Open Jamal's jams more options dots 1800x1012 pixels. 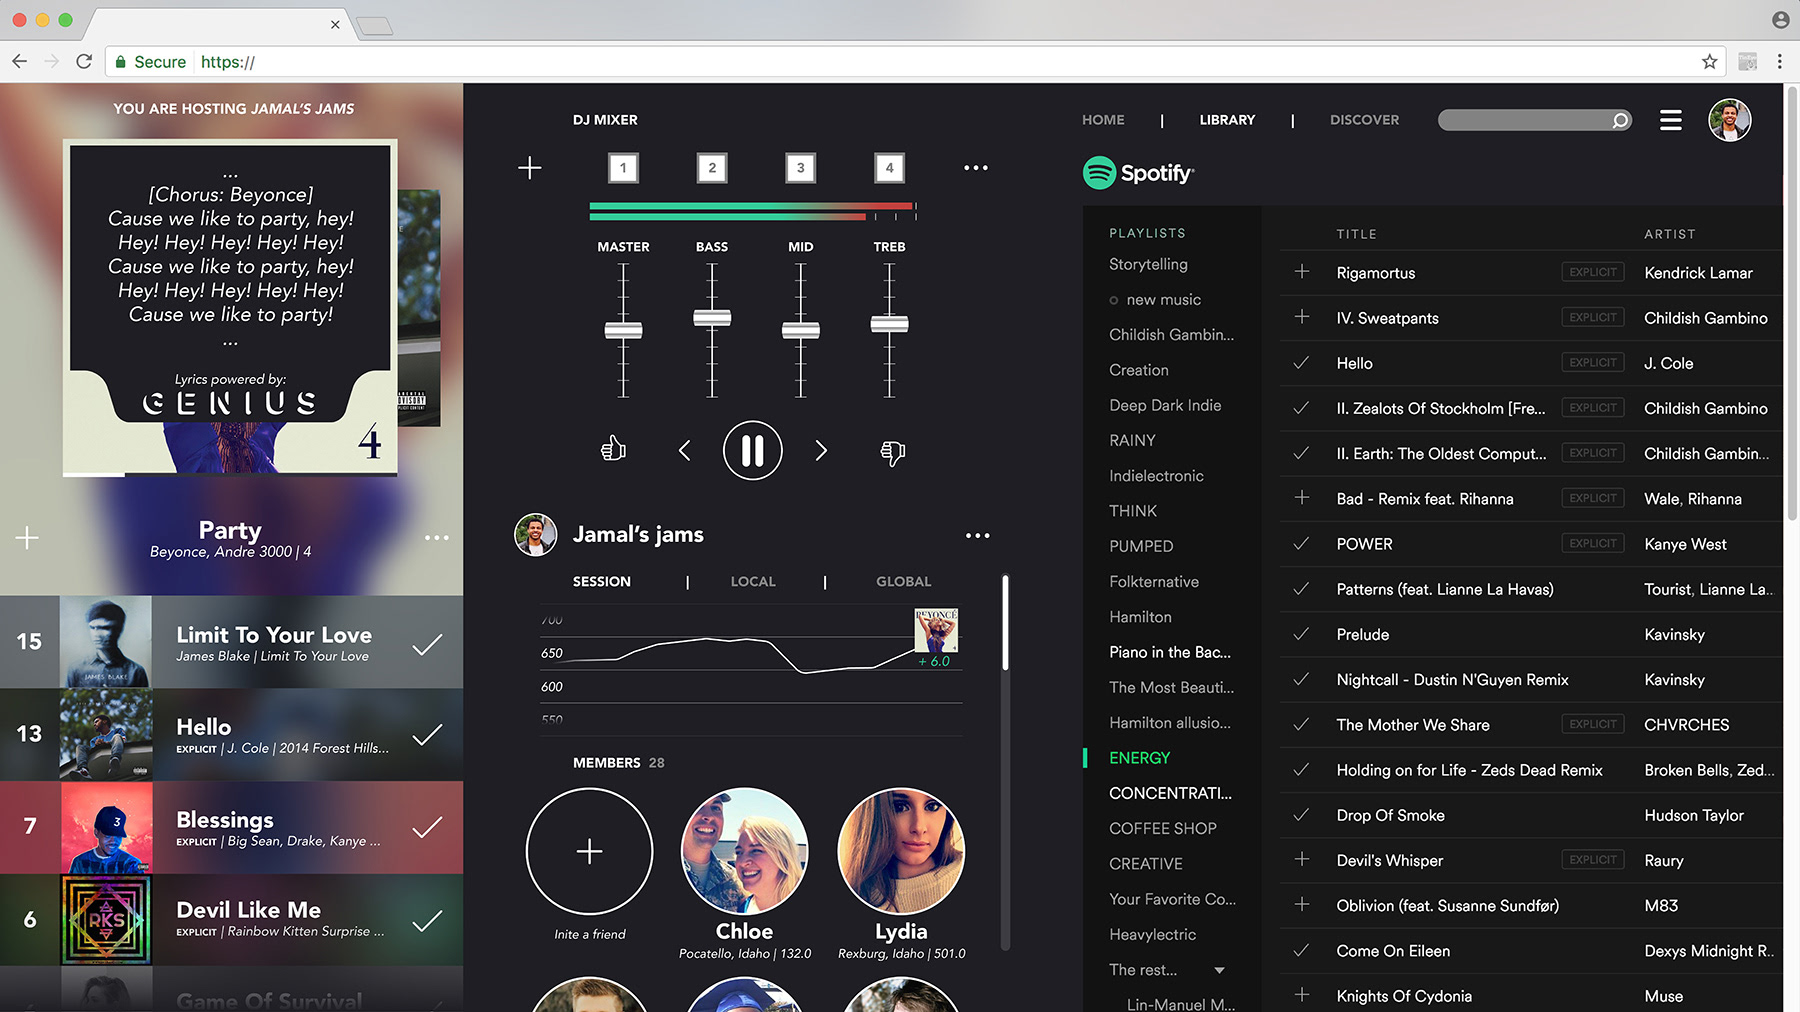click(977, 536)
